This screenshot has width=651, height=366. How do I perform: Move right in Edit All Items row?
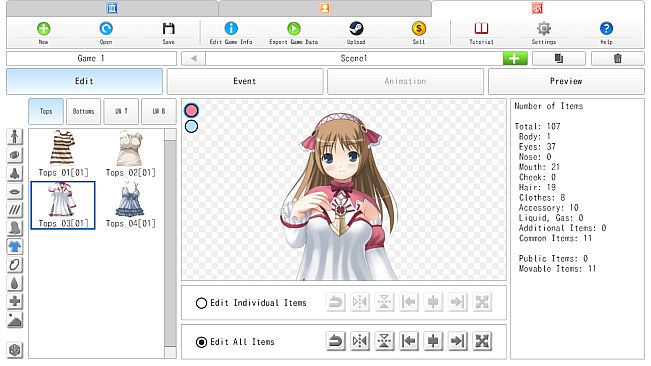[x=458, y=341]
